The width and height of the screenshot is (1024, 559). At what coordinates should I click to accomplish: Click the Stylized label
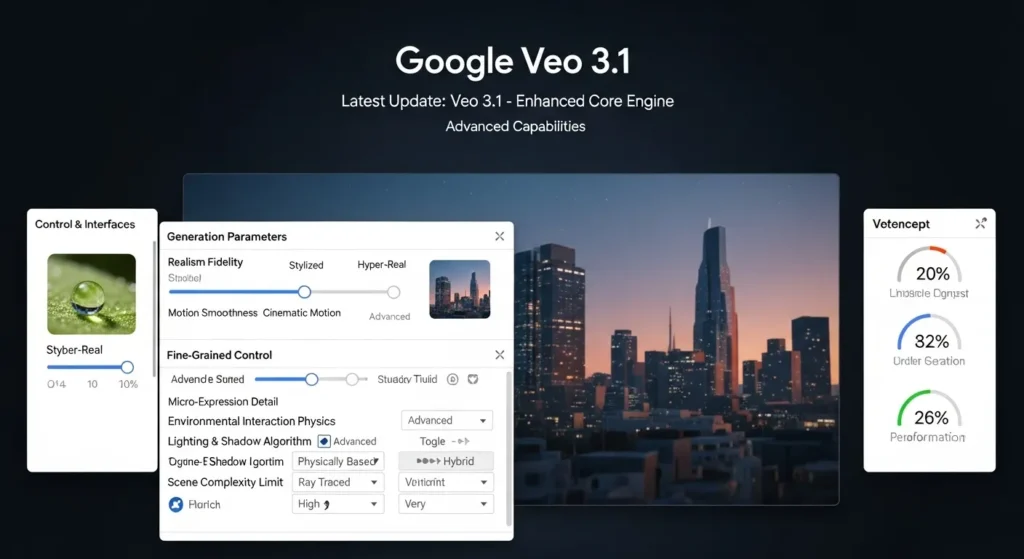point(306,265)
